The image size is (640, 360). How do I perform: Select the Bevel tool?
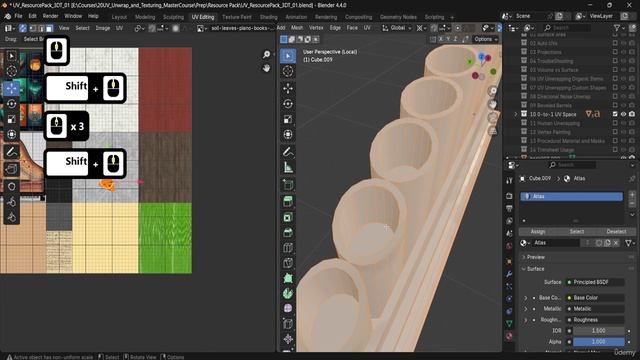click(x=288, y=232)
